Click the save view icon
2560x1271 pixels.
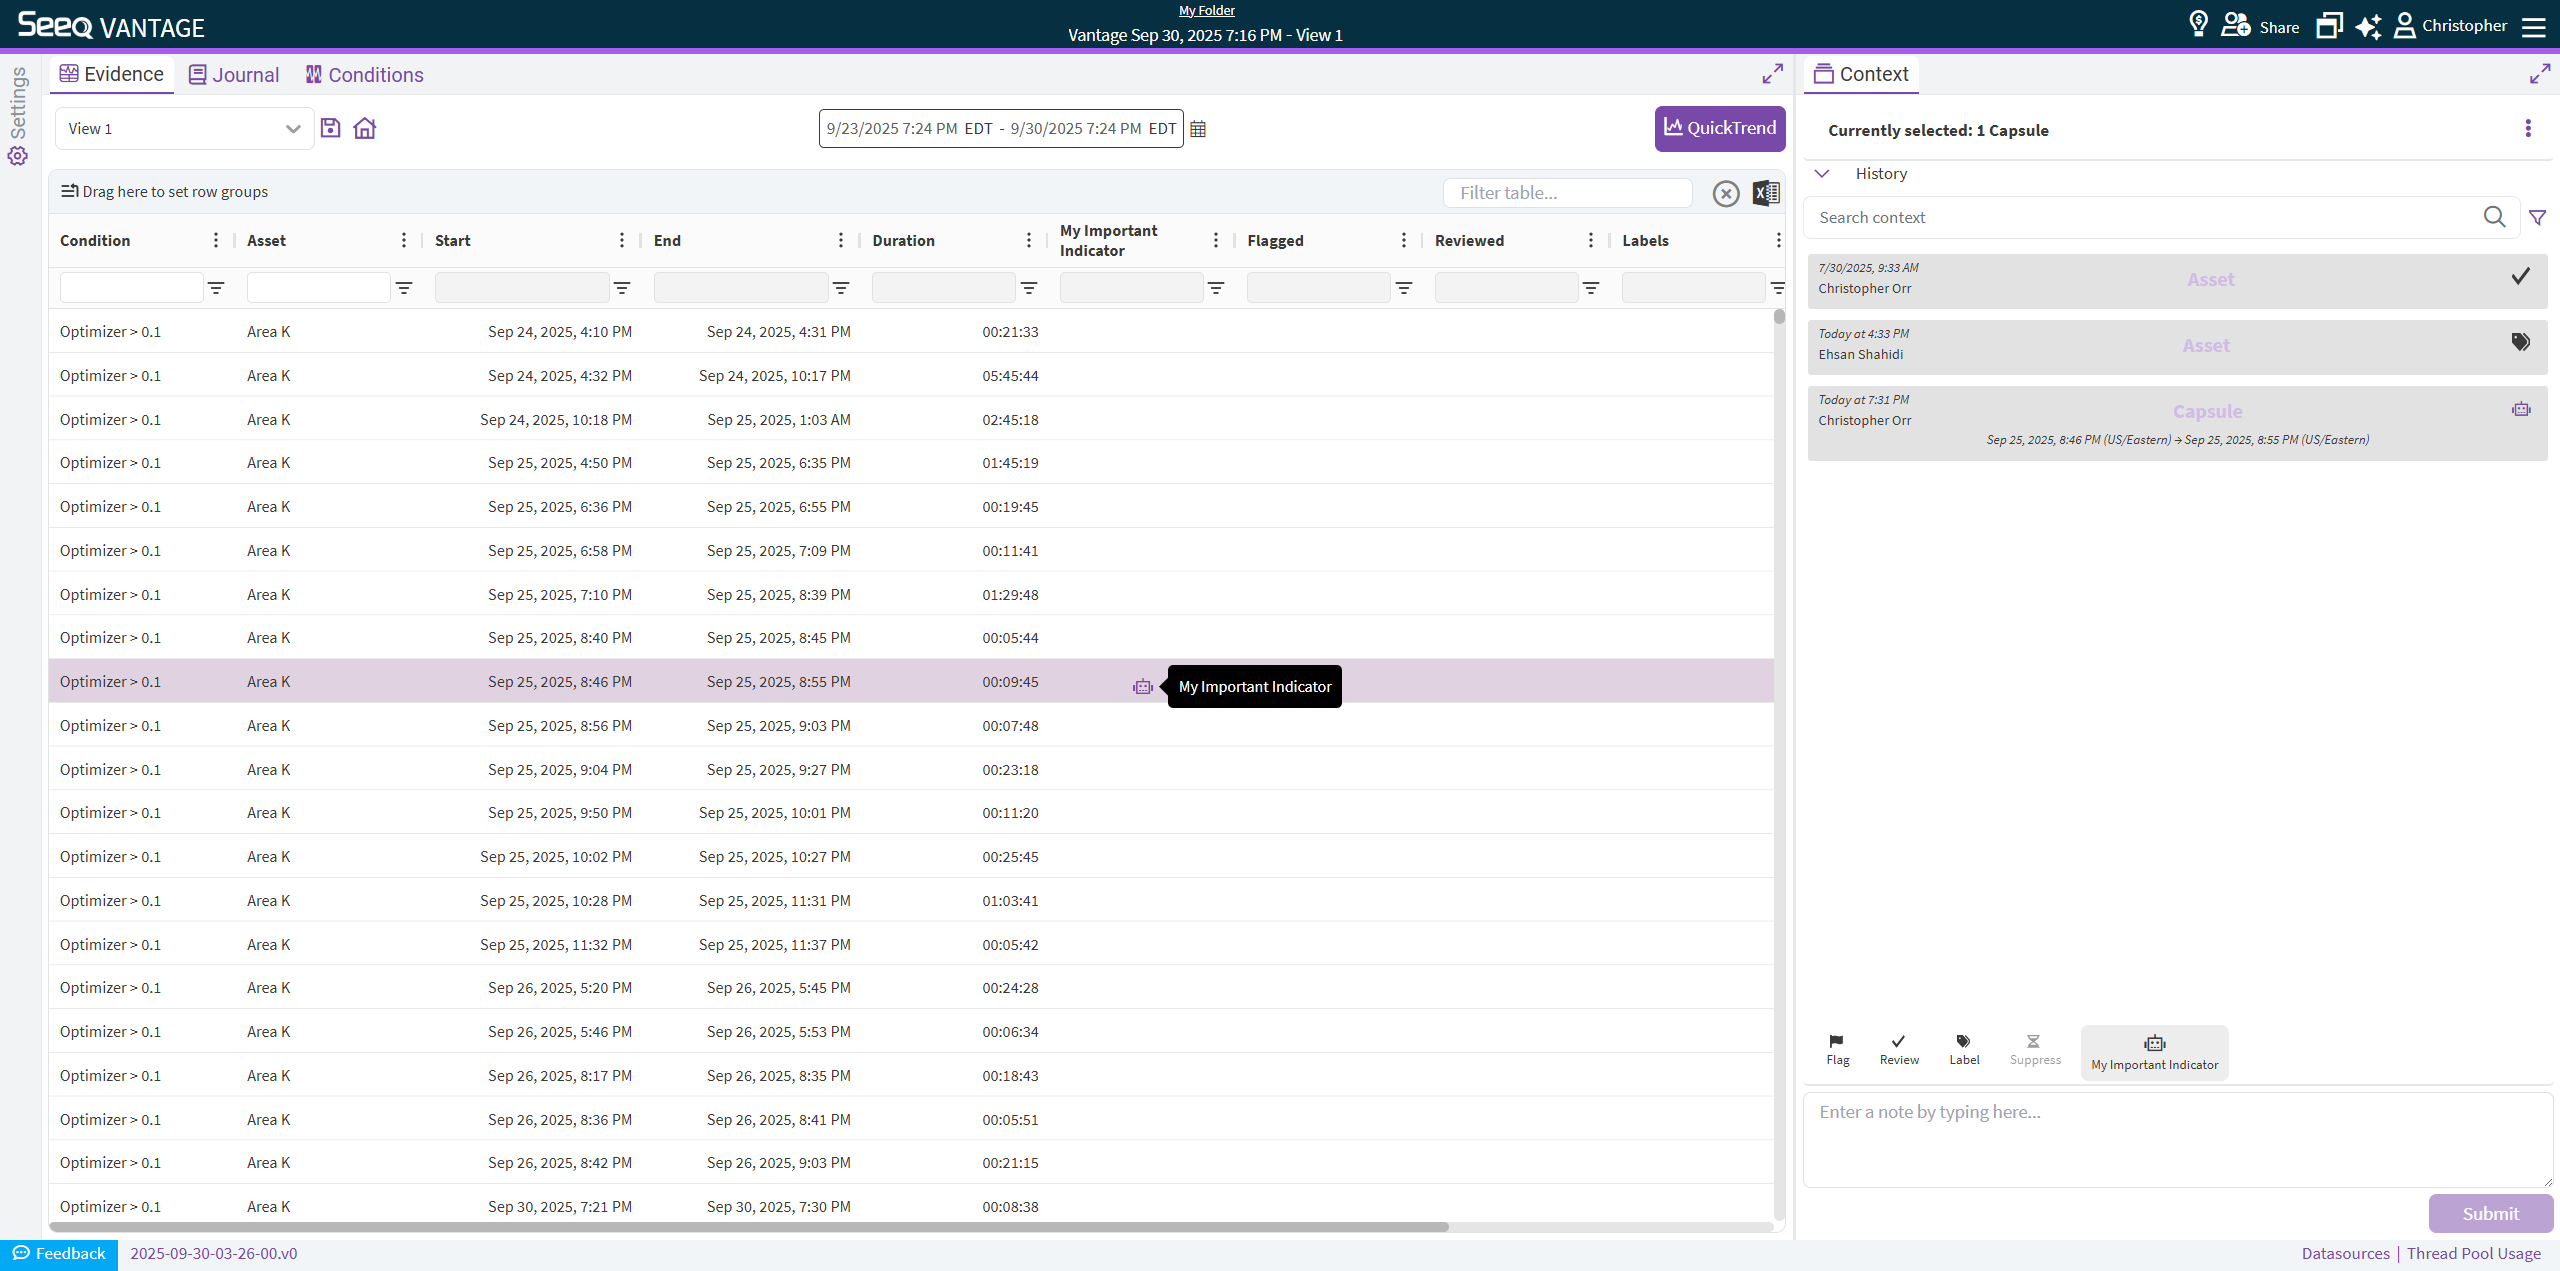tap(331, 128)
